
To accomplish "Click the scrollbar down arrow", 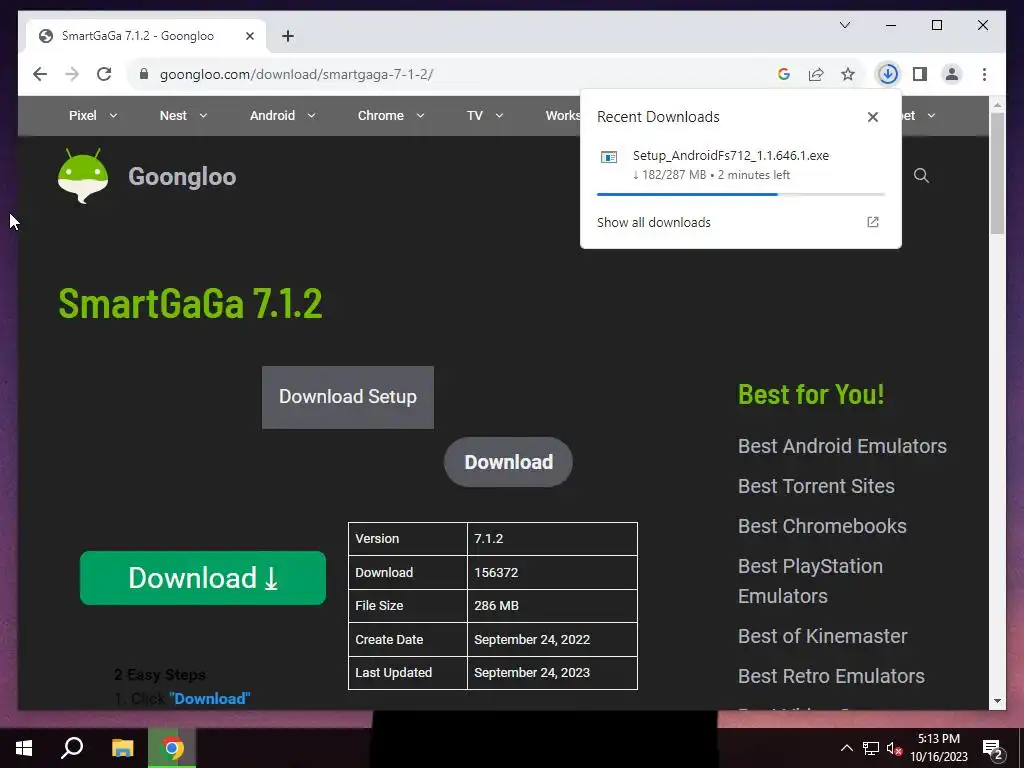I will pos(997,701).
